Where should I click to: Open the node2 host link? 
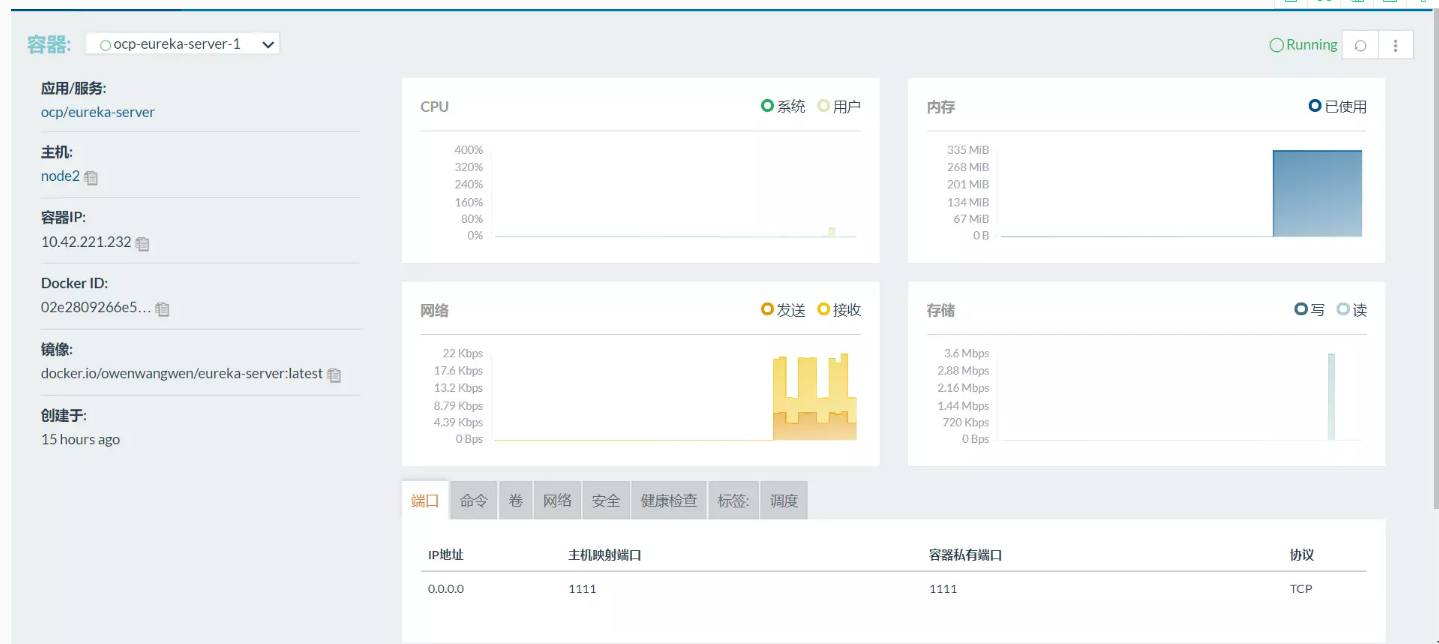pos(60,176)
